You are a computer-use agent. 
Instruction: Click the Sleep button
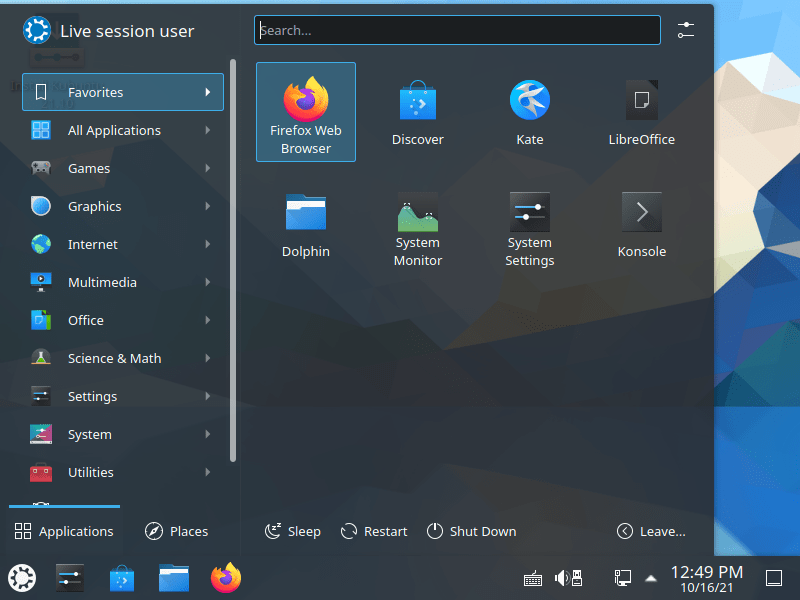[x=293, y=531]
